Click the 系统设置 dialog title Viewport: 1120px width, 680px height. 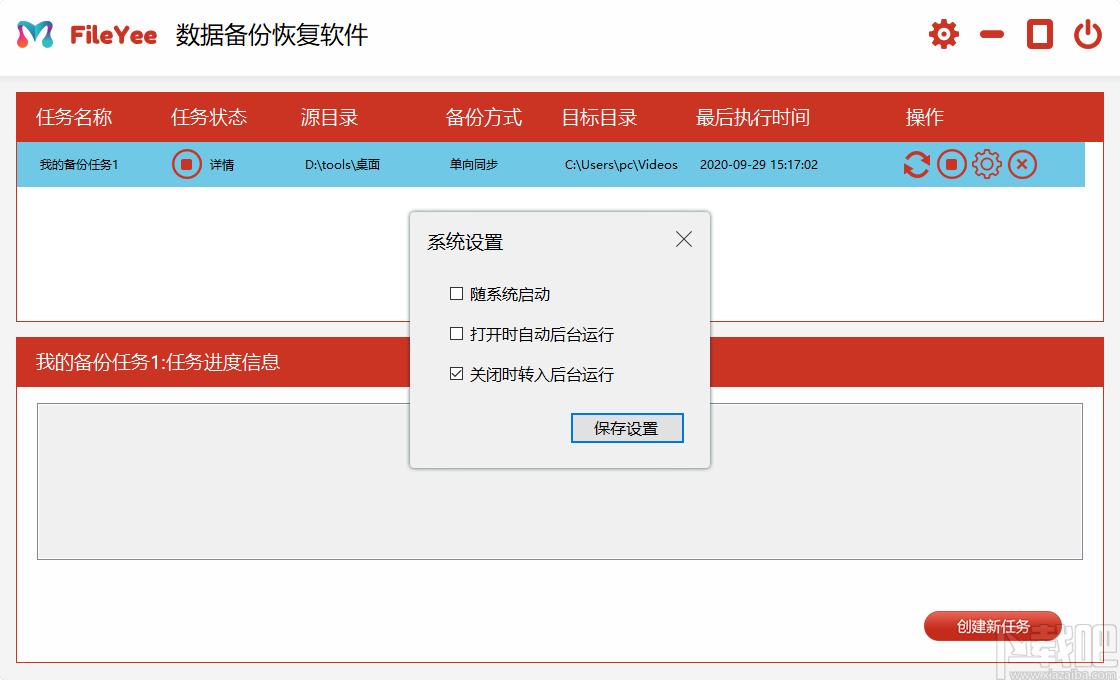point(465,242)
